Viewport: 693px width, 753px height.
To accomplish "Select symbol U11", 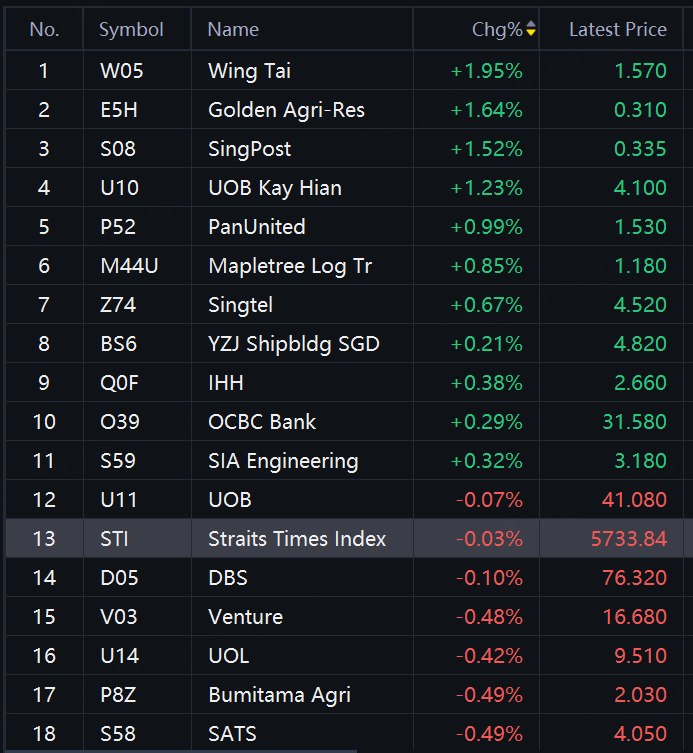I will (x=118, y=500).
